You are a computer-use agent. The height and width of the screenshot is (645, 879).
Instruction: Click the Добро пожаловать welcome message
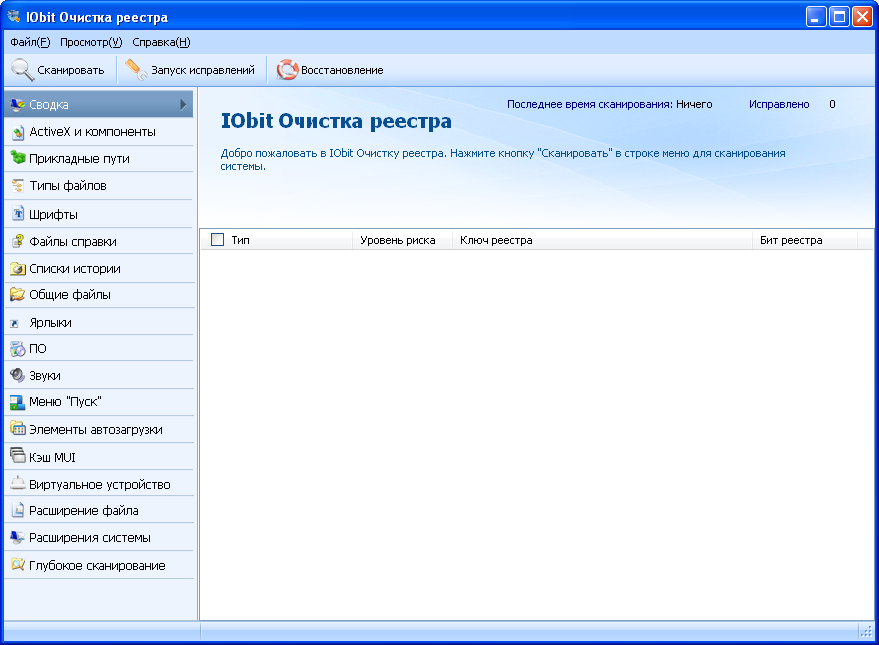pyautogui.click(x=503, y=159)
